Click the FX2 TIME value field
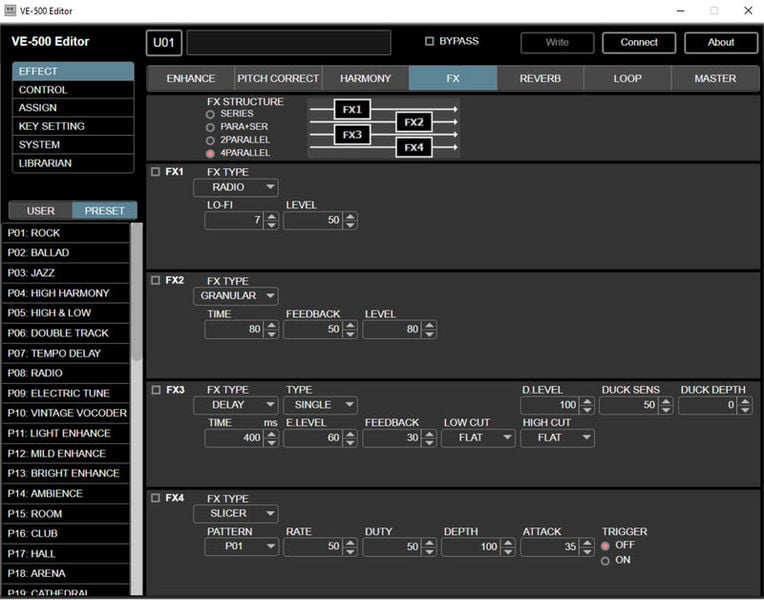Viewport: 764px width, 600px height. tap(235, 329)
